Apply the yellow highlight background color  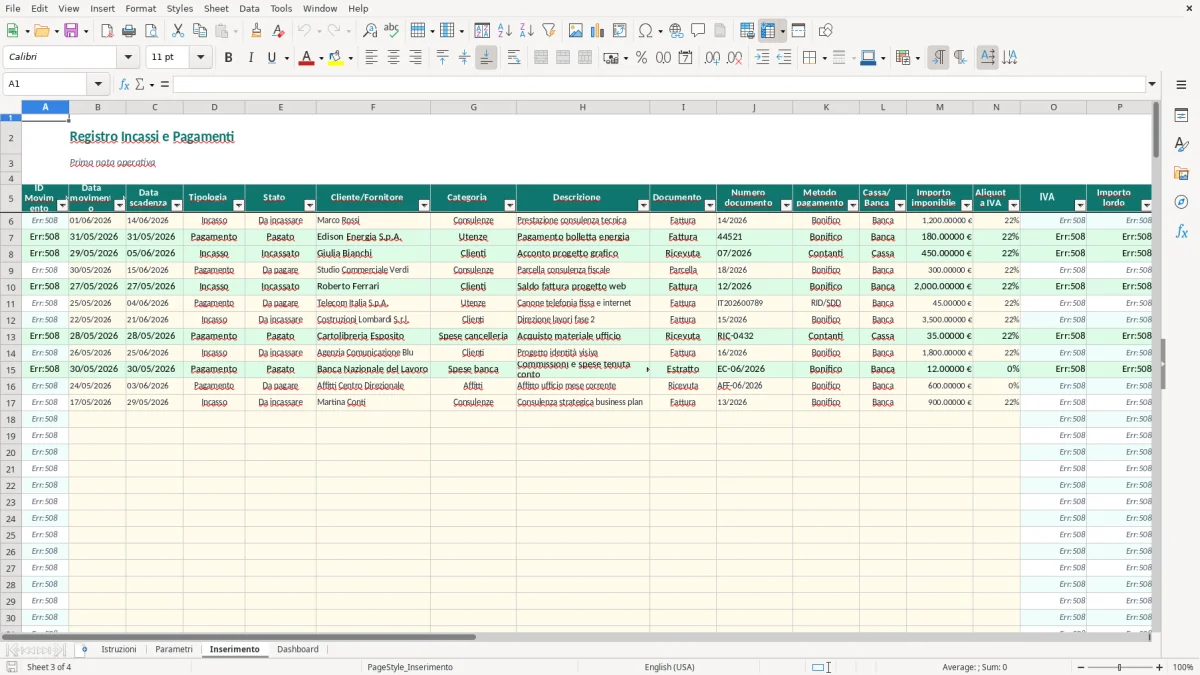336,58
